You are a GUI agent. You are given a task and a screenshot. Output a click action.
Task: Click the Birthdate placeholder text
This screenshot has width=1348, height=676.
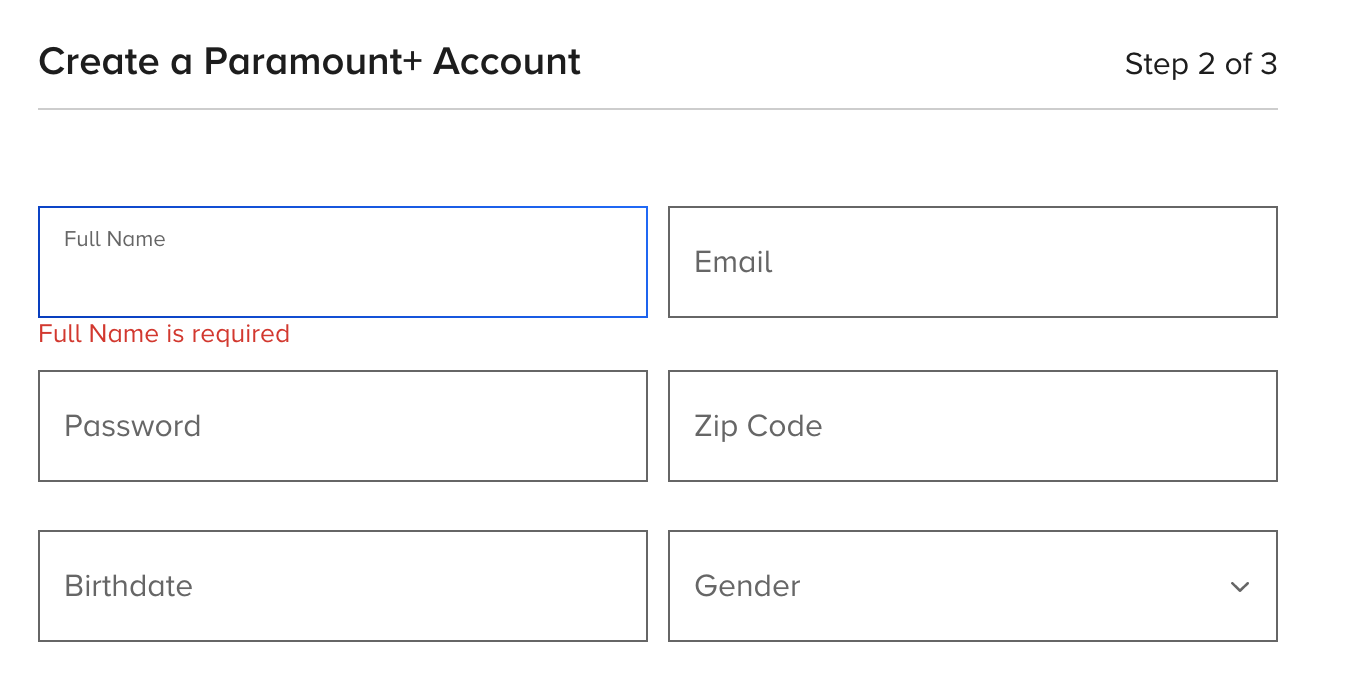coord(128,586)
